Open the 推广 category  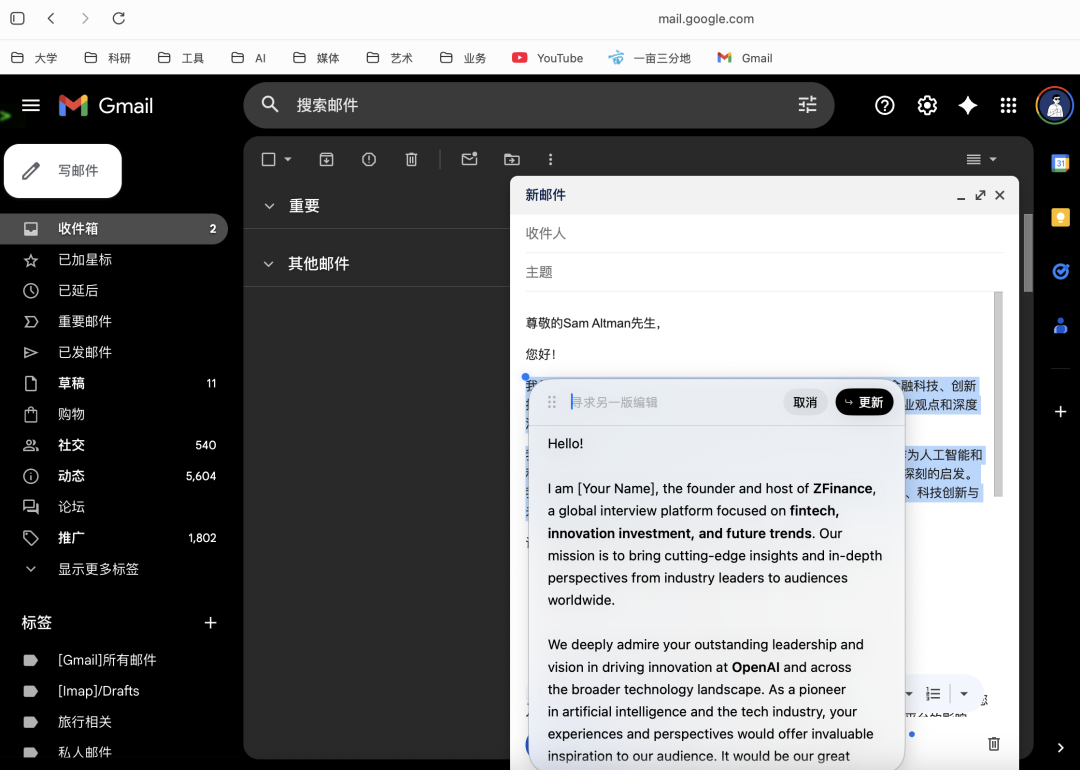(x=114, y=538)
